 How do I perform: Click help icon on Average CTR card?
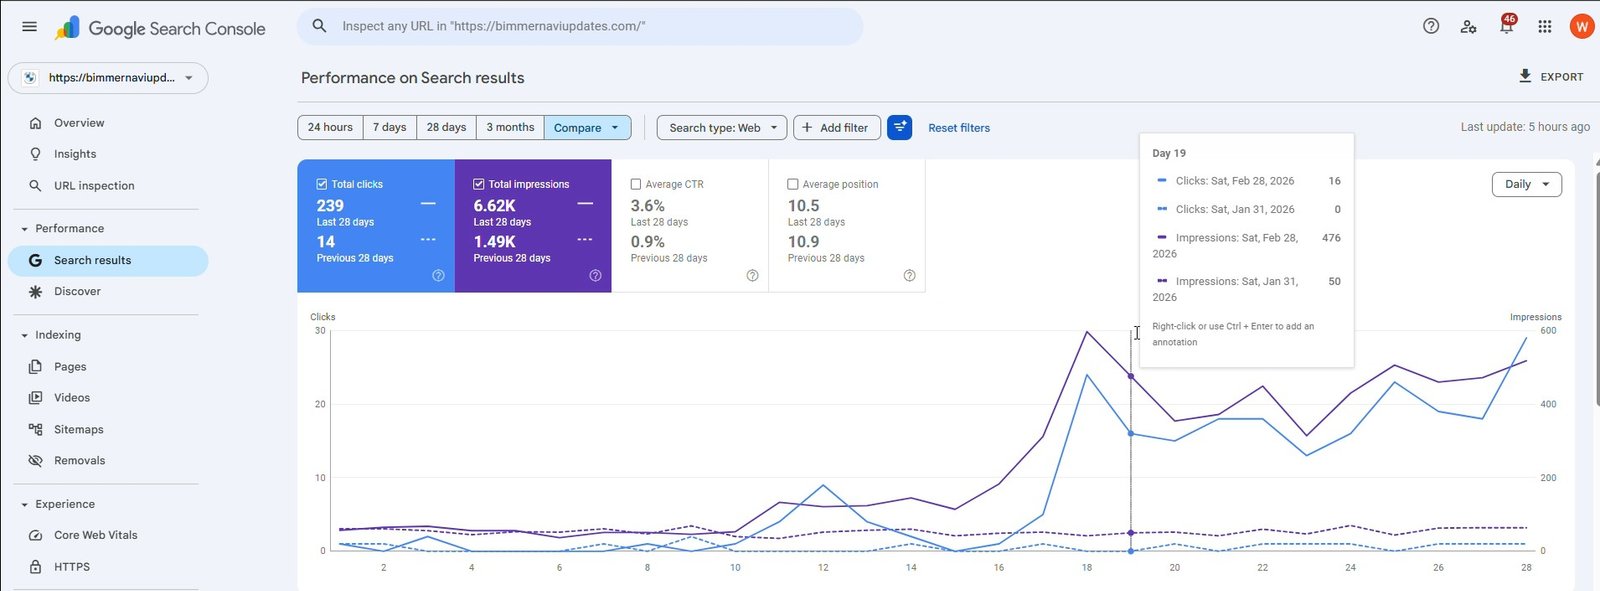(752, 275)
